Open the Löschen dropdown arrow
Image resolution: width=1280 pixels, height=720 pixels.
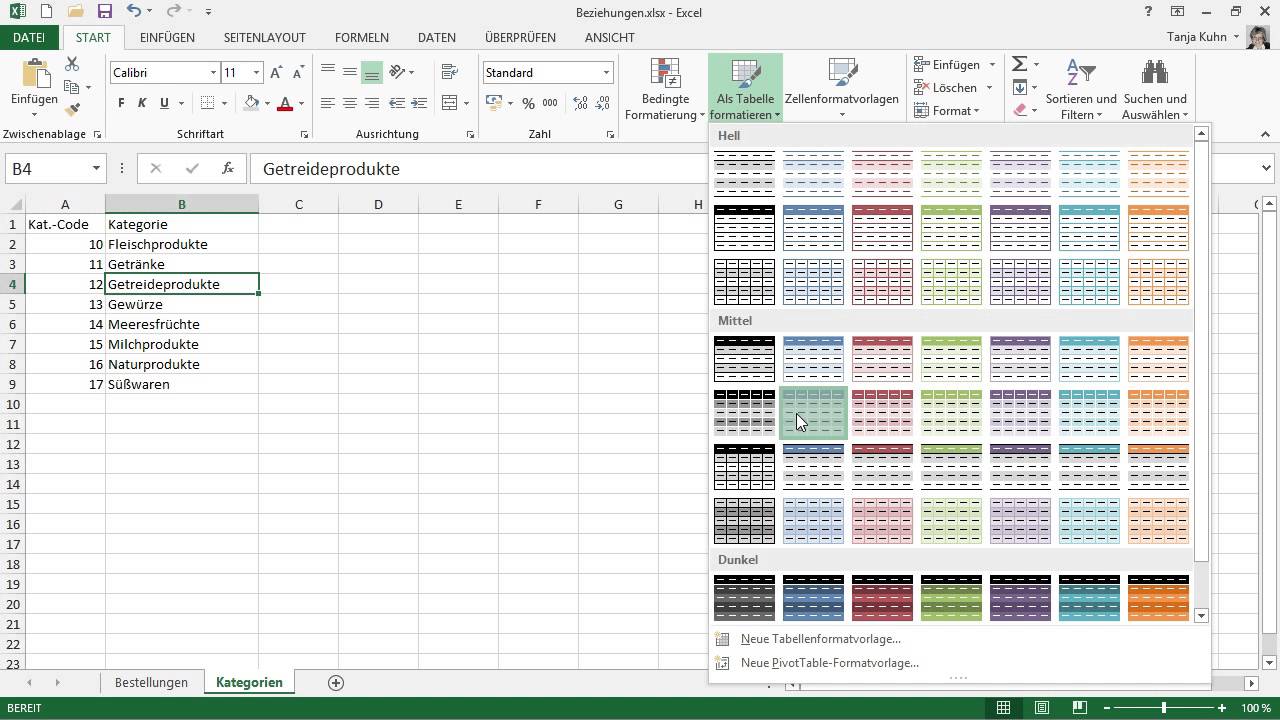pyautogui.click(x=990, y=88)
